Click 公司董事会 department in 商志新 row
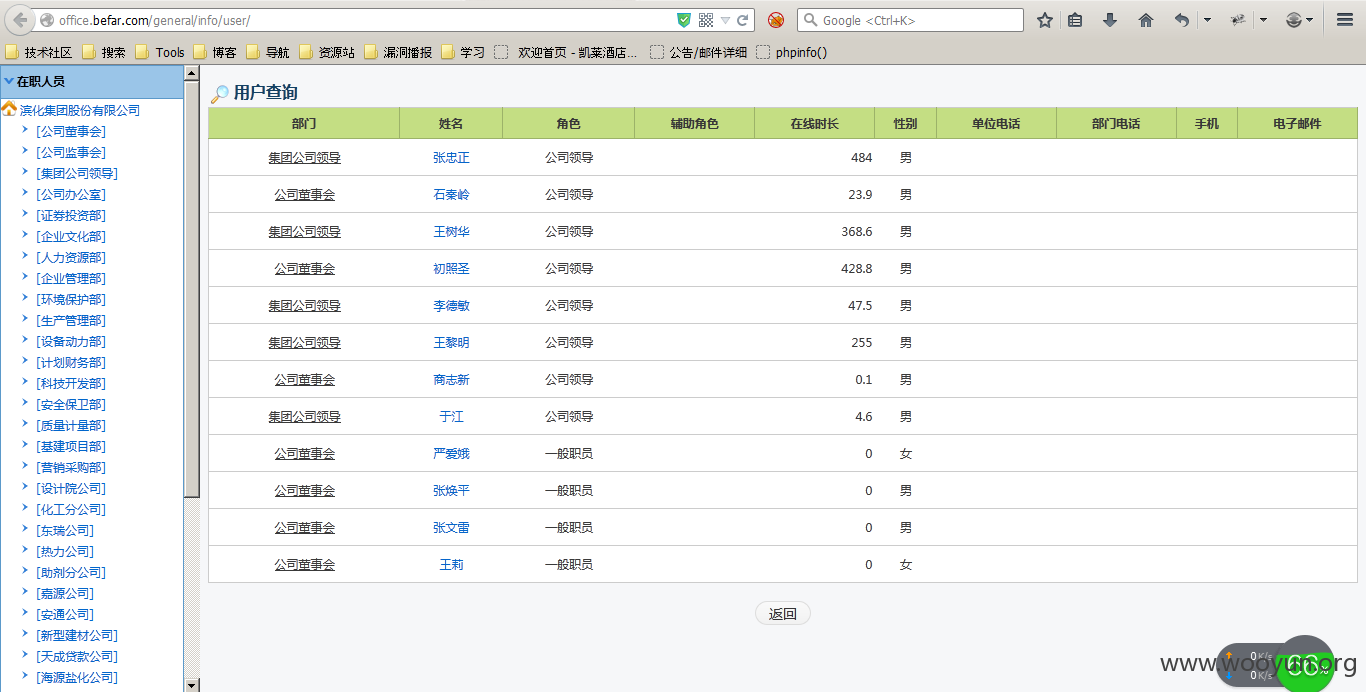 (x=304, y=379)
